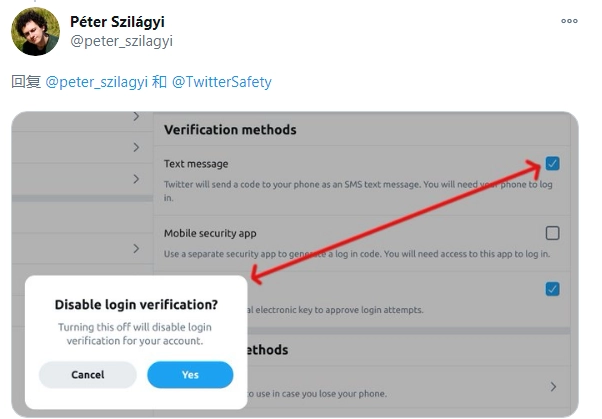Click the 'Disable login verification?' dialog title

(x=136, y=305)
